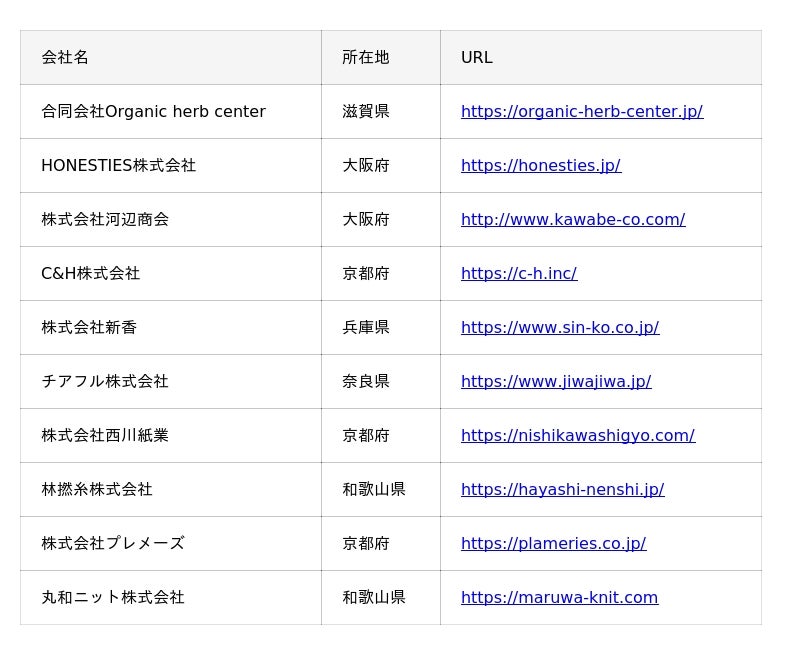The width and height of the screenshot is (800, 655).
Task: Open the maruwa-knit.com link
Action: (559, 598)
